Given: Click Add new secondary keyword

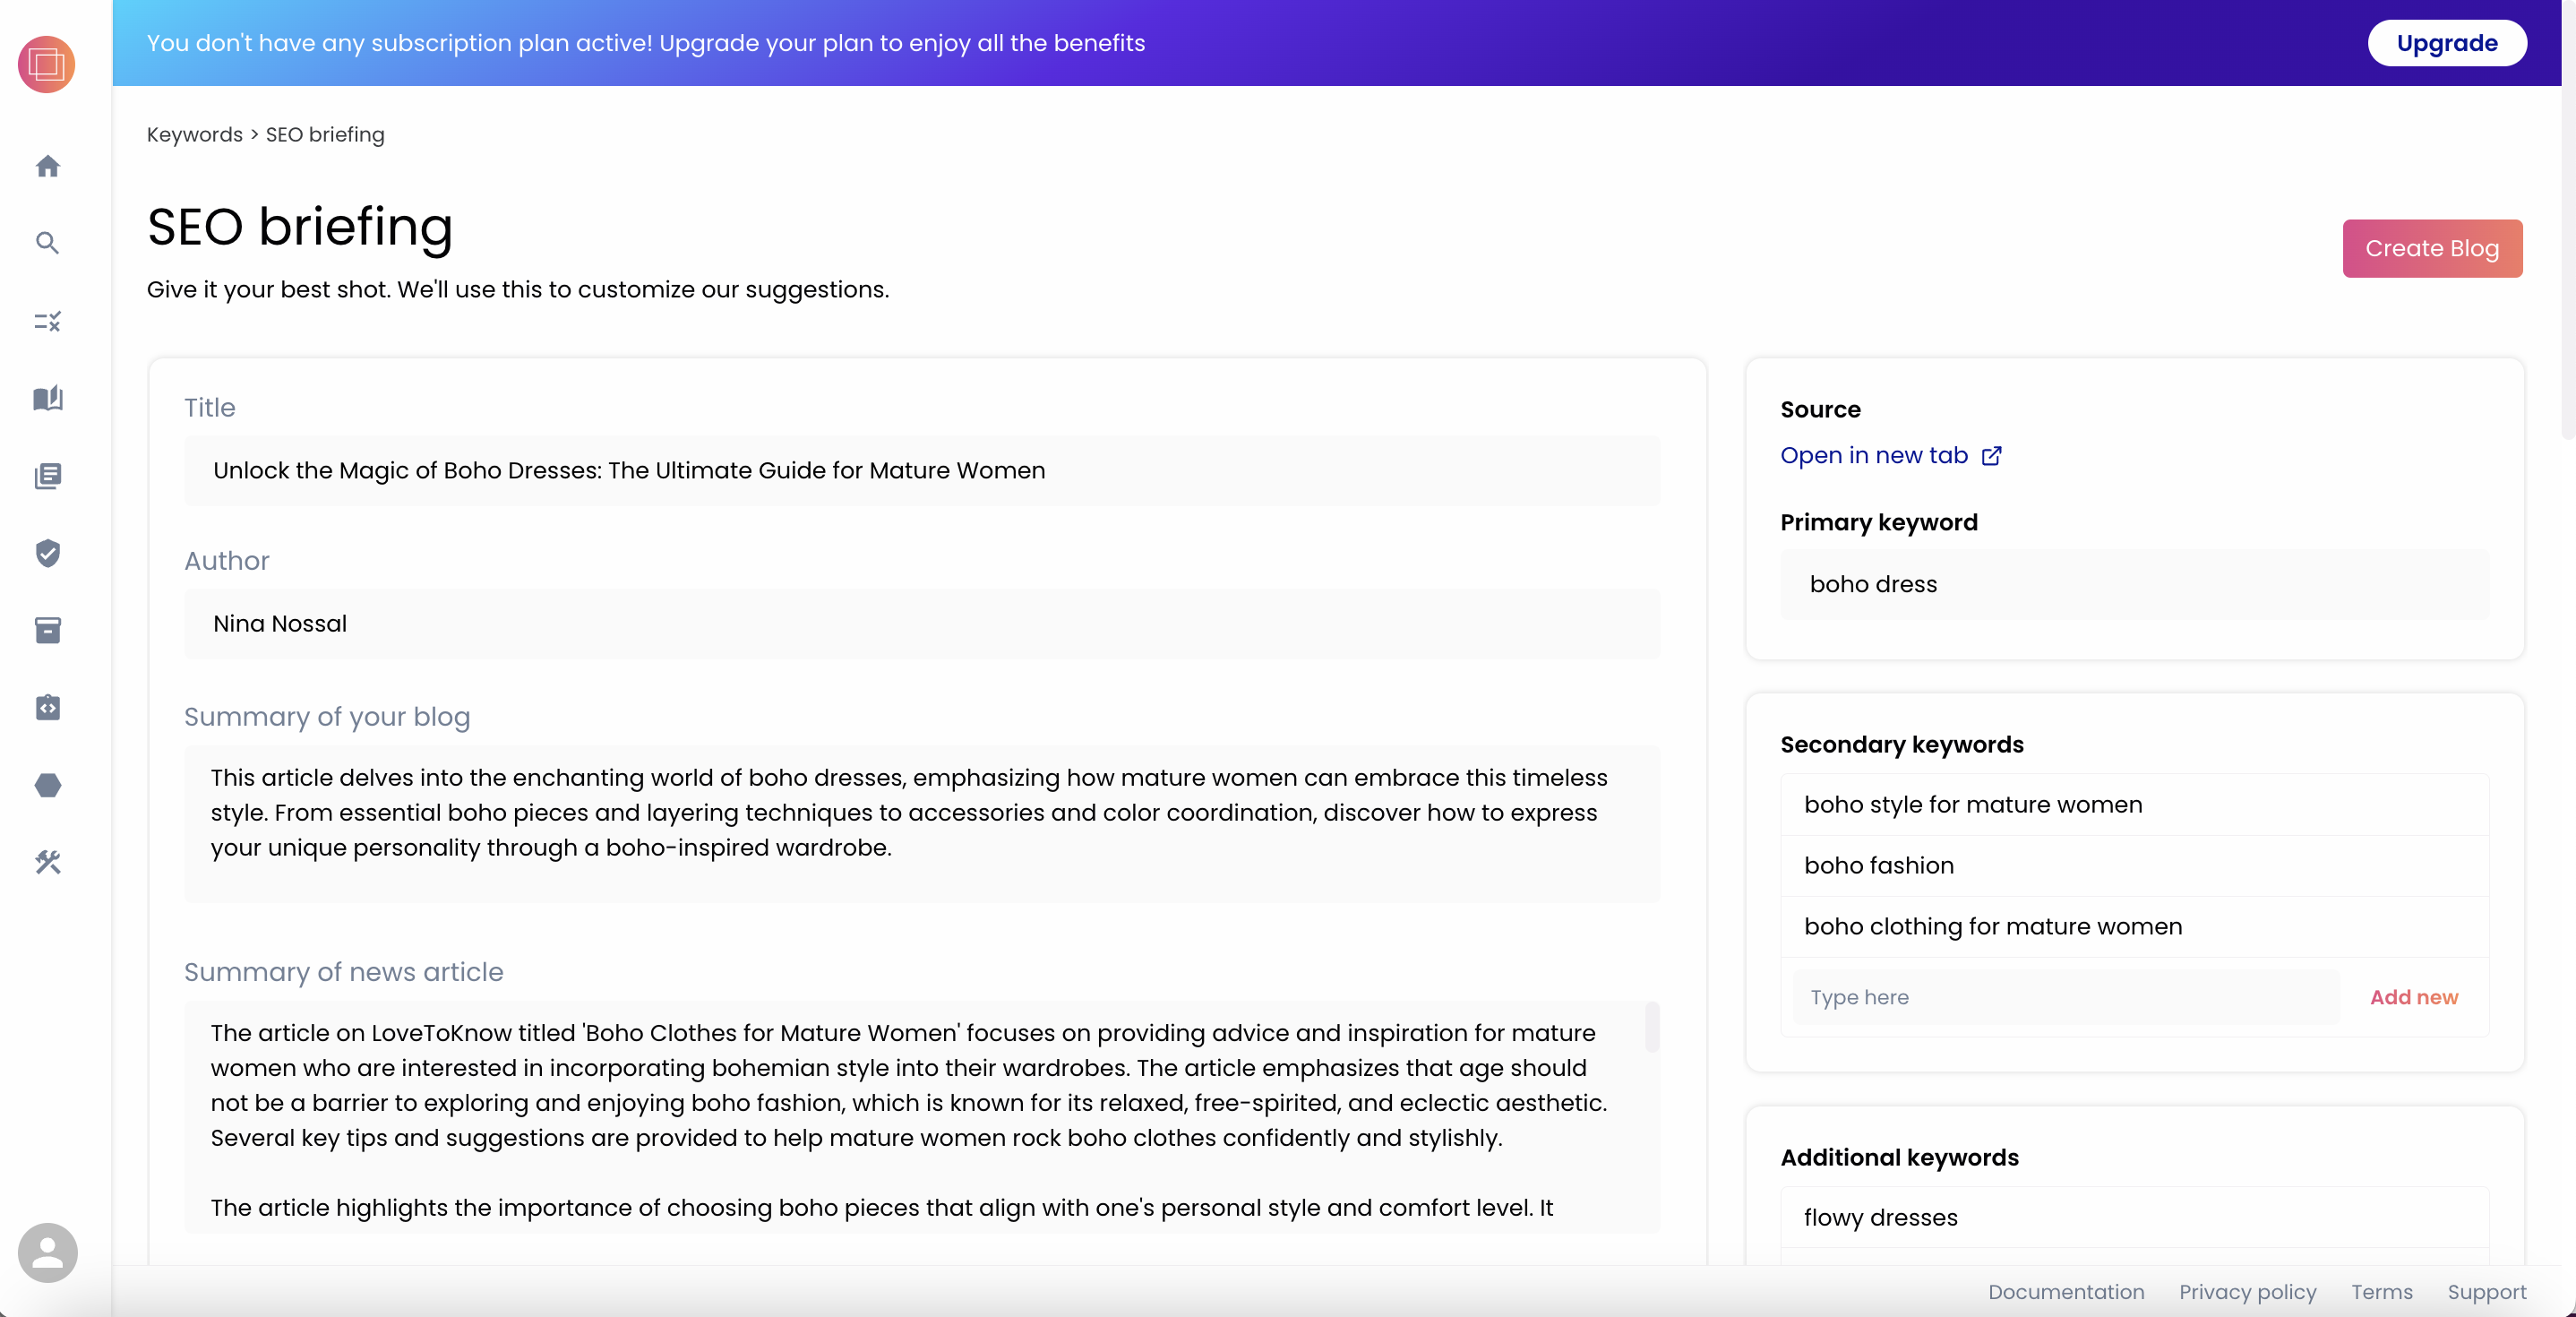Looking at the screenshot, I should click(x=2413, y=997).
